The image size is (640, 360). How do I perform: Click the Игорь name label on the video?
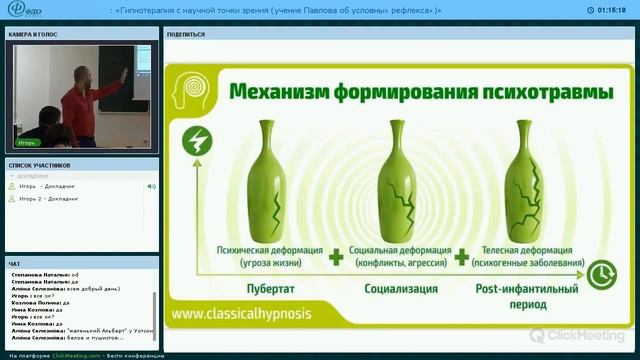[27, 143]
